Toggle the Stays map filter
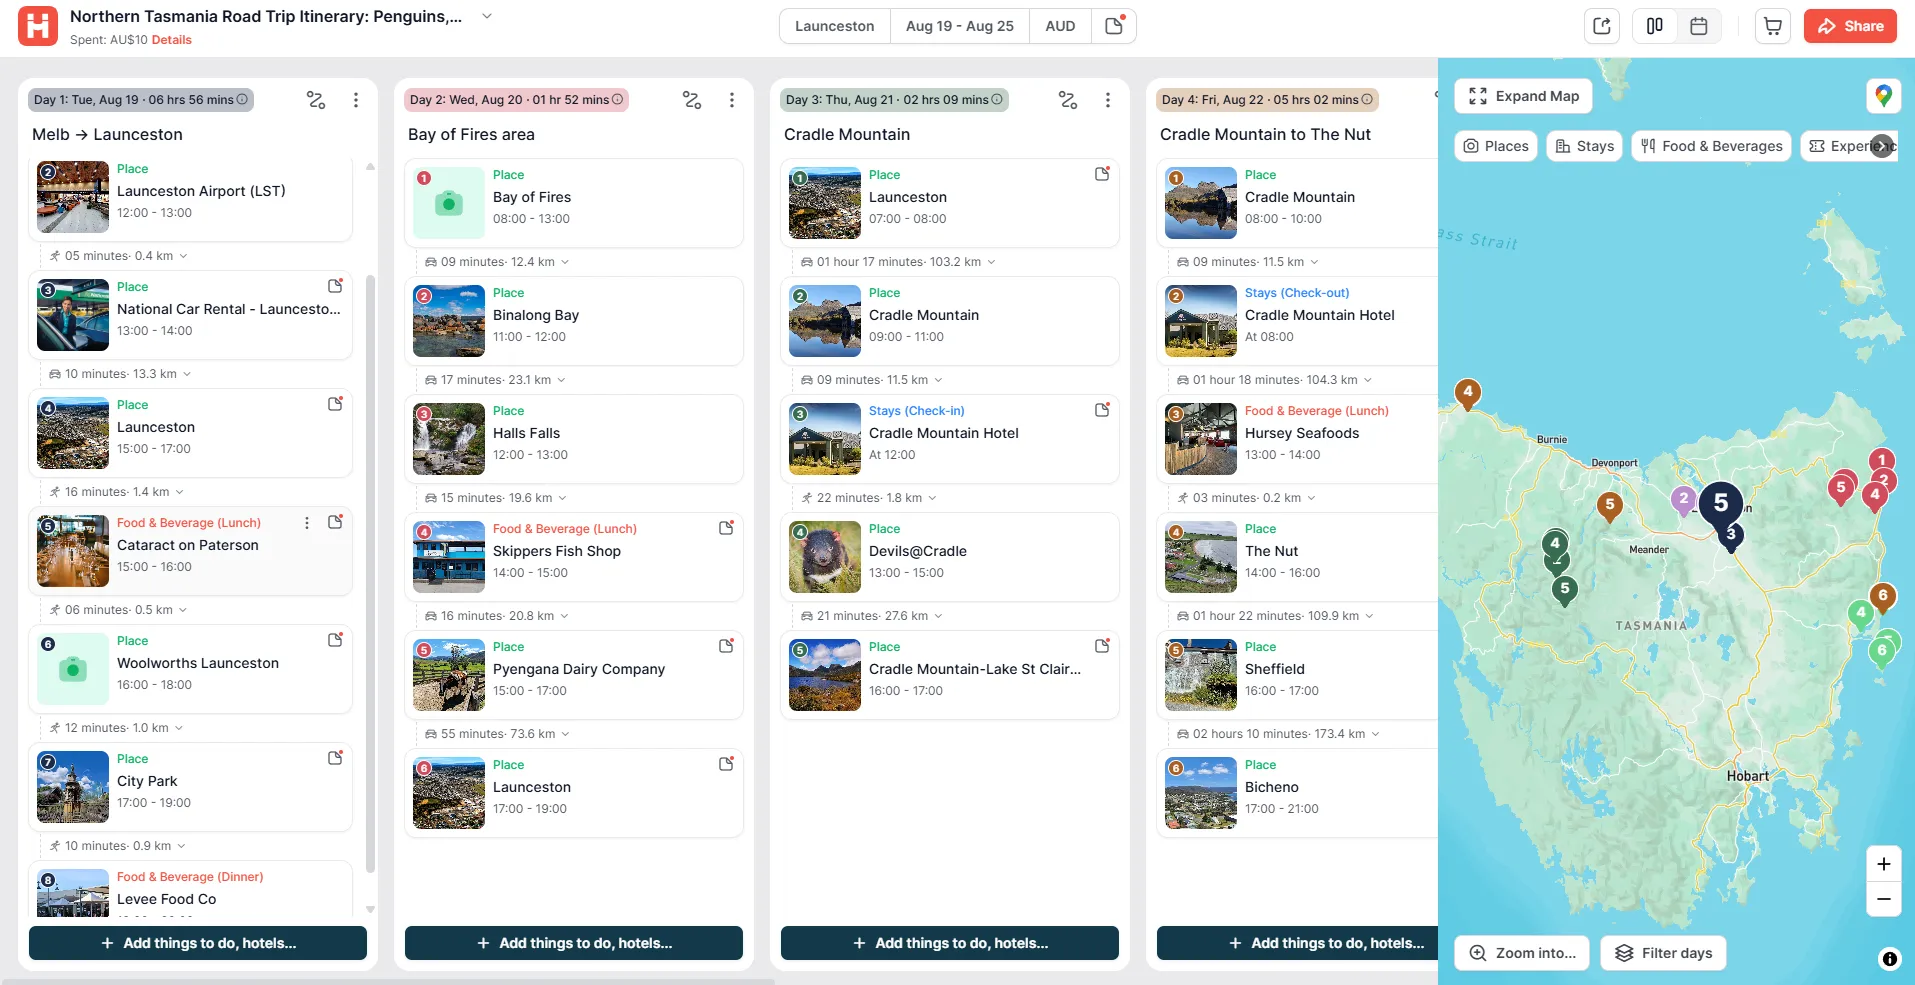Screen dimensions: 1915x985 pyautogui.click(x=1585, y=146)
